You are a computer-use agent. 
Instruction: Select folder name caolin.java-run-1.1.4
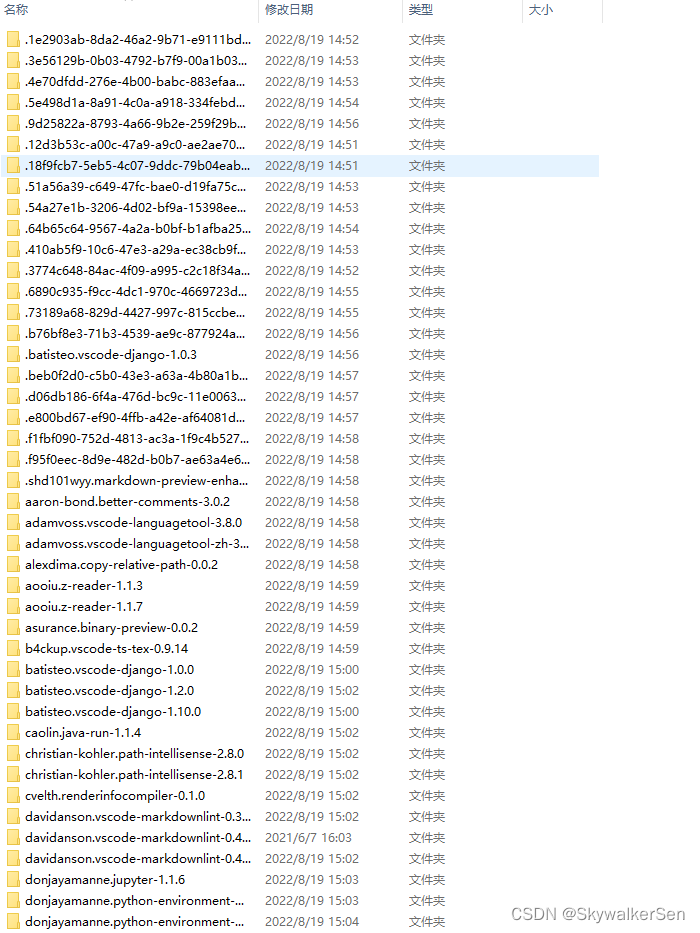click(83, 733)
